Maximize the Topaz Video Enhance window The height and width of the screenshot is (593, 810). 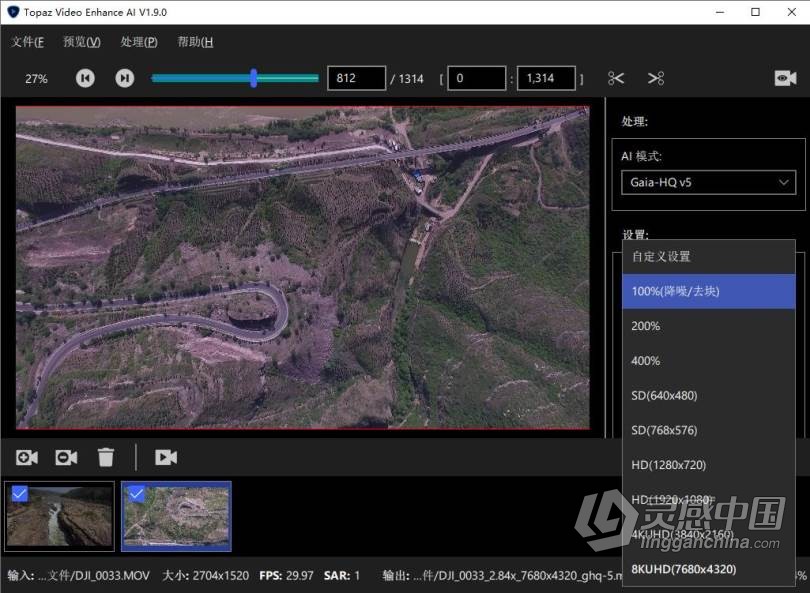[x=755, y=12]
